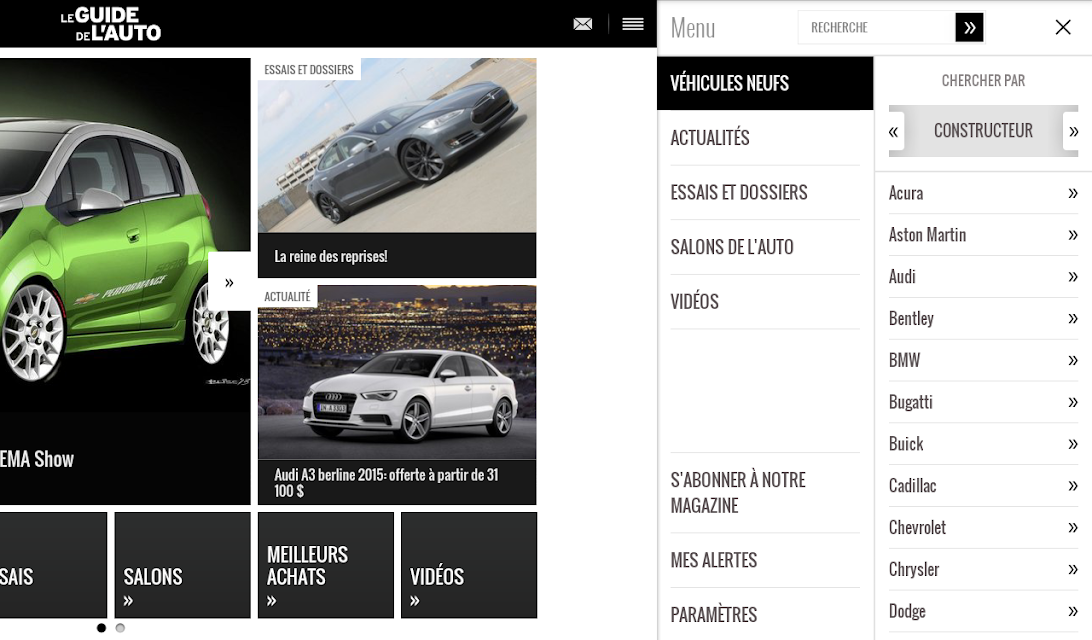This screenshot has height=640, width=1092.
Task: Go to next search-by option arrow
Action: tap(1071, 131)
